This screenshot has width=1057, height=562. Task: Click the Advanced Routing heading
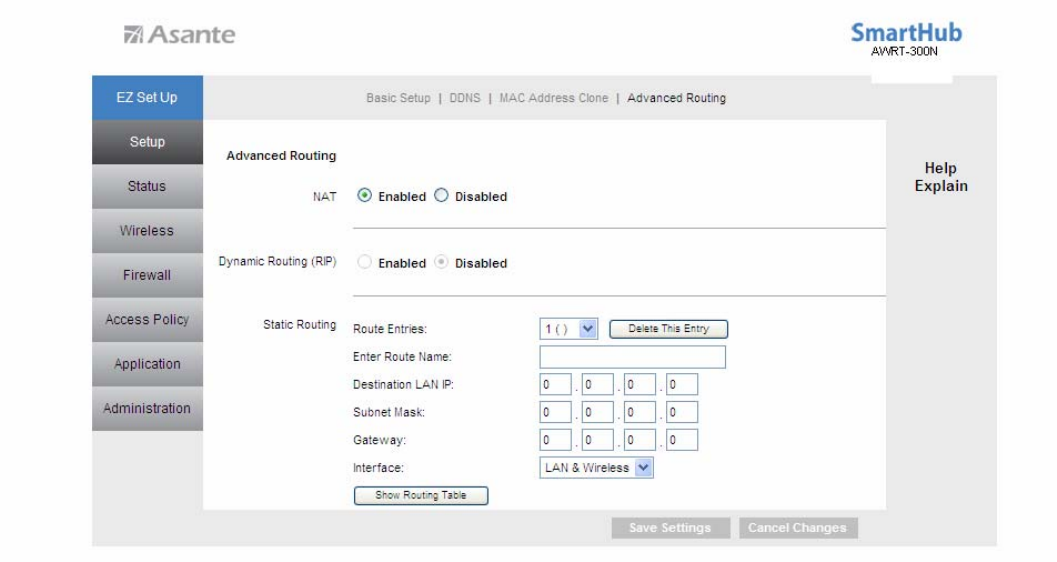pos(281,156)
